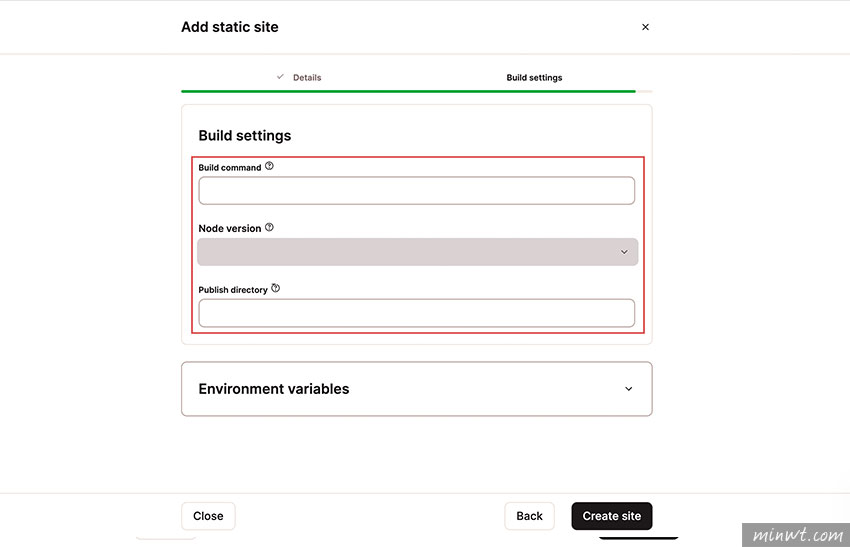Focus the Publish directory input field
This screenshot has height=547, width=850.
tap(416, 313)
